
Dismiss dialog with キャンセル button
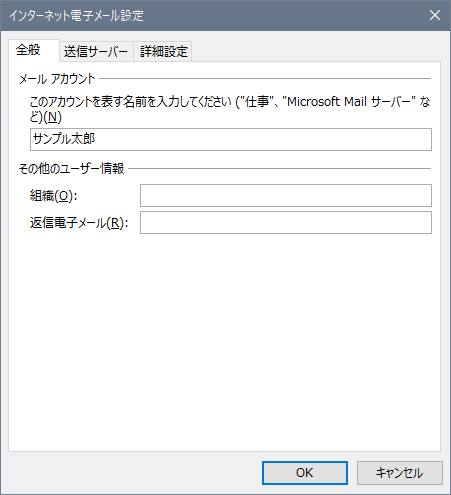(400, 473)
